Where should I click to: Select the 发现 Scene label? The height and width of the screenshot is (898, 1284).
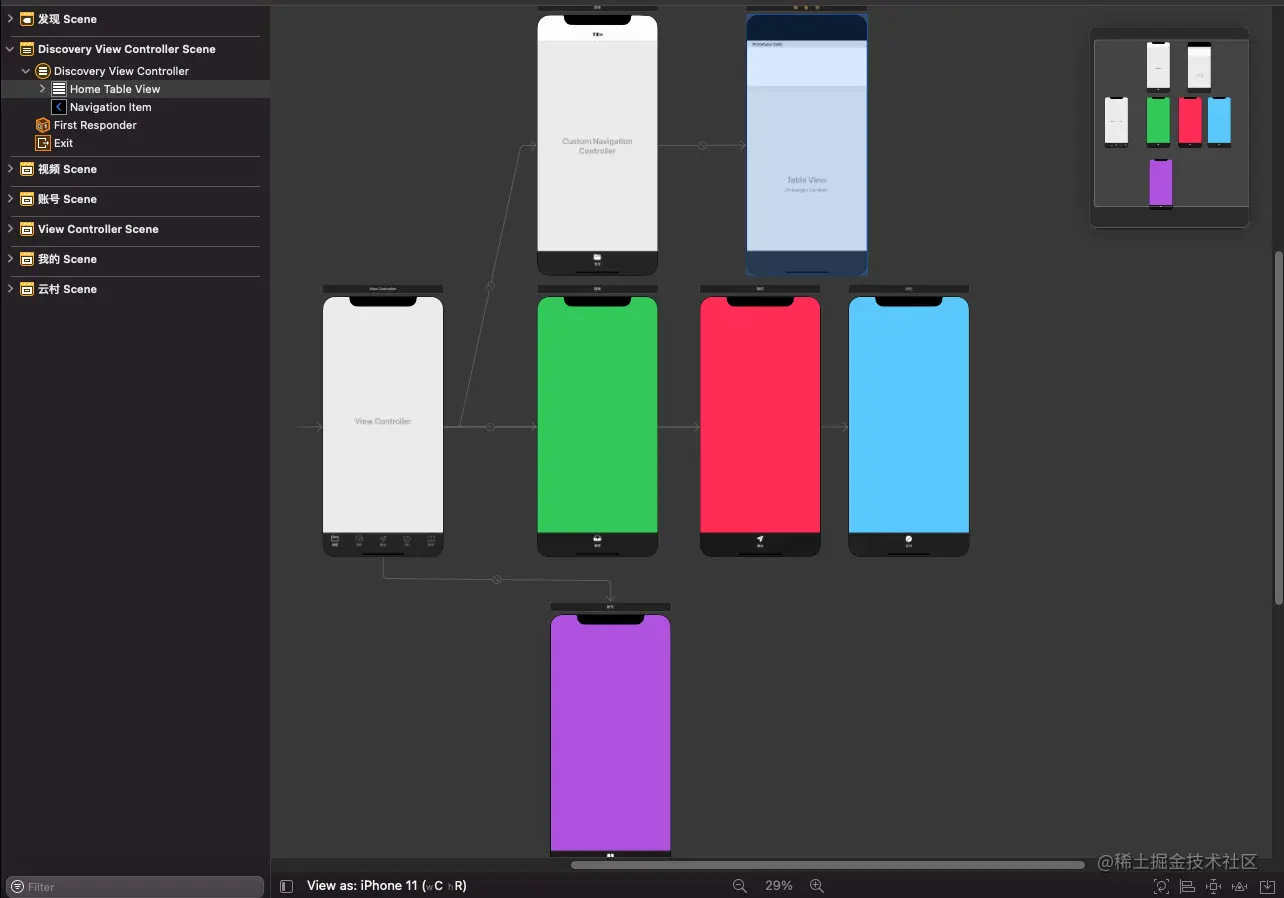[x=67, y=19]
